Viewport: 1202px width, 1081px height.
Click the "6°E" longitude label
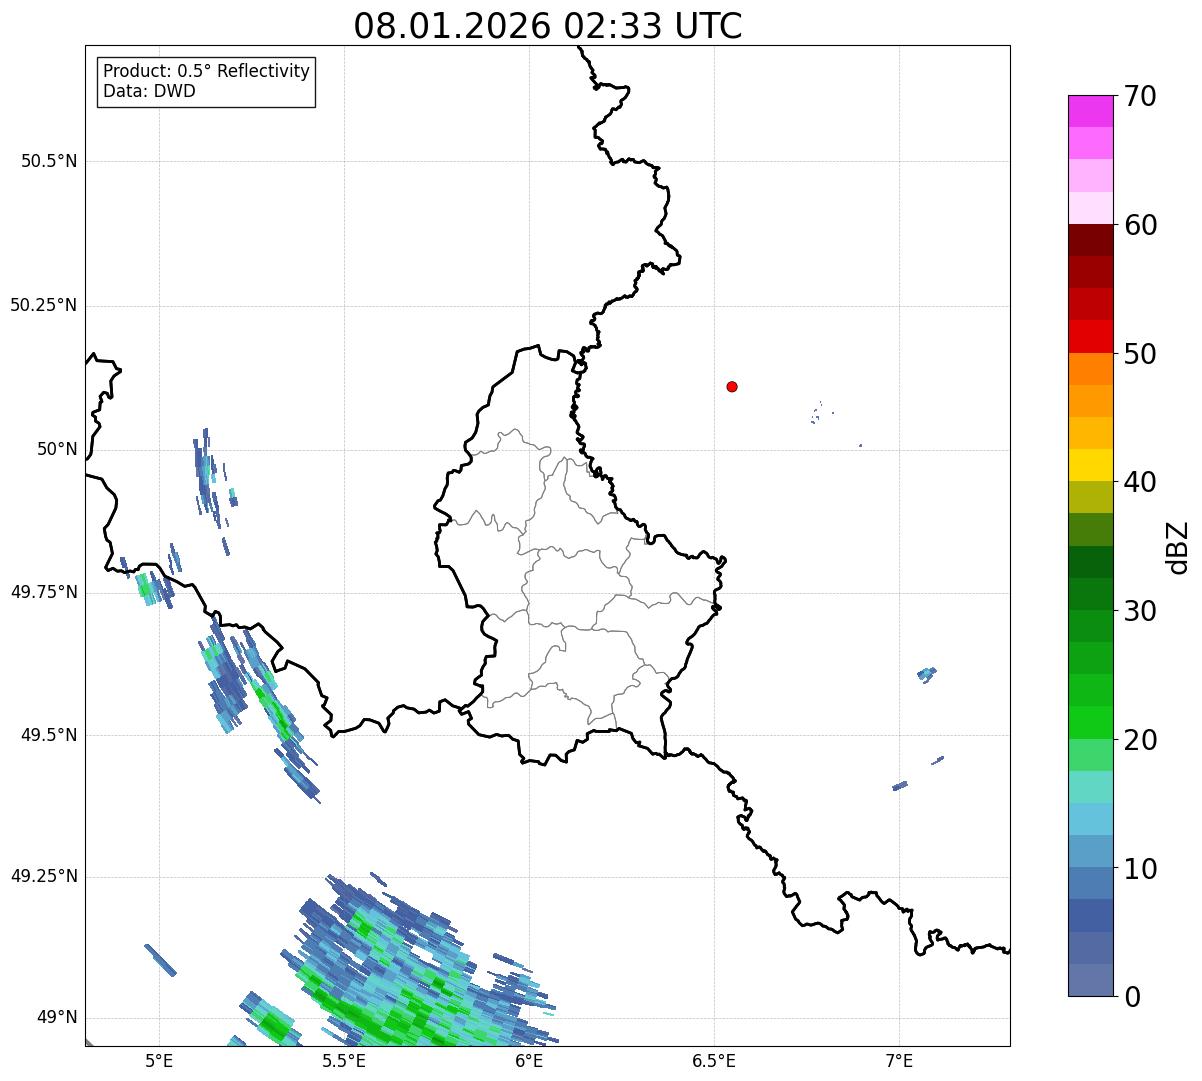(529, 1060)
